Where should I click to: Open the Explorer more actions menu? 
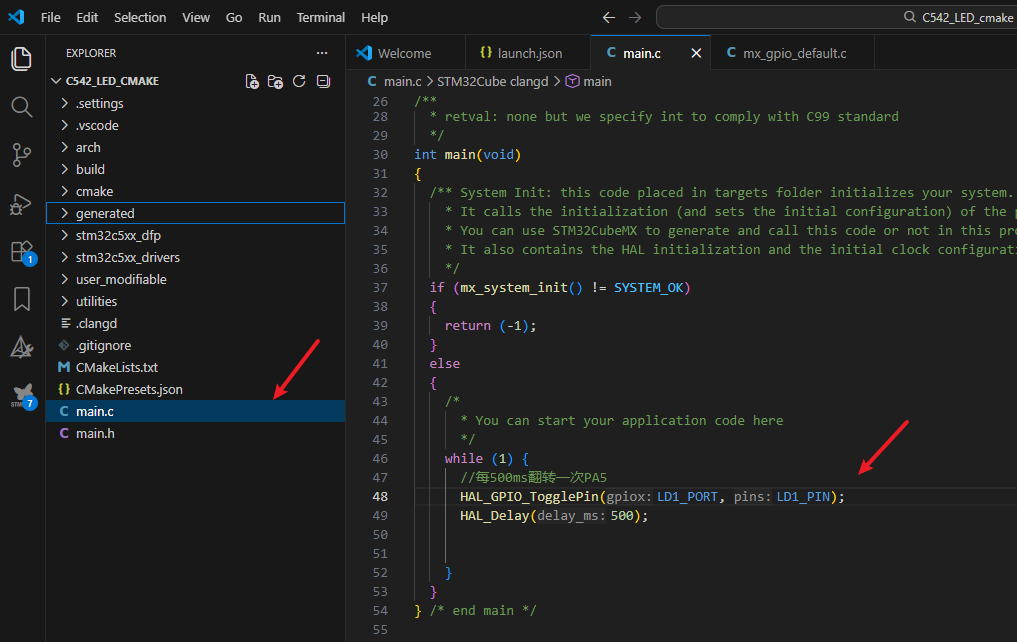(322, 53)
